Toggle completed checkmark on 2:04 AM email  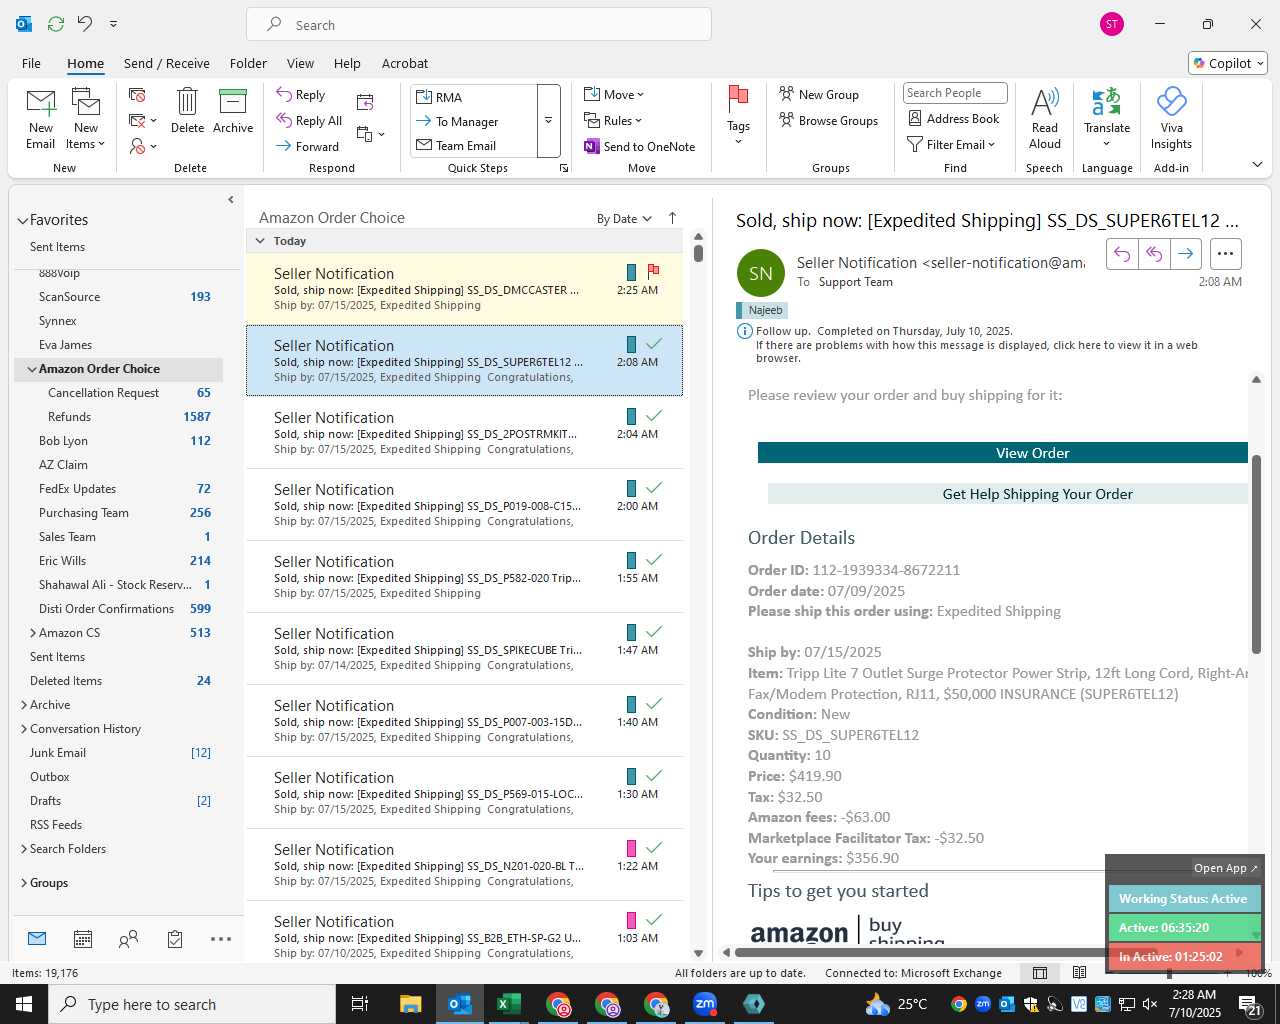click(x=654, y=415)
